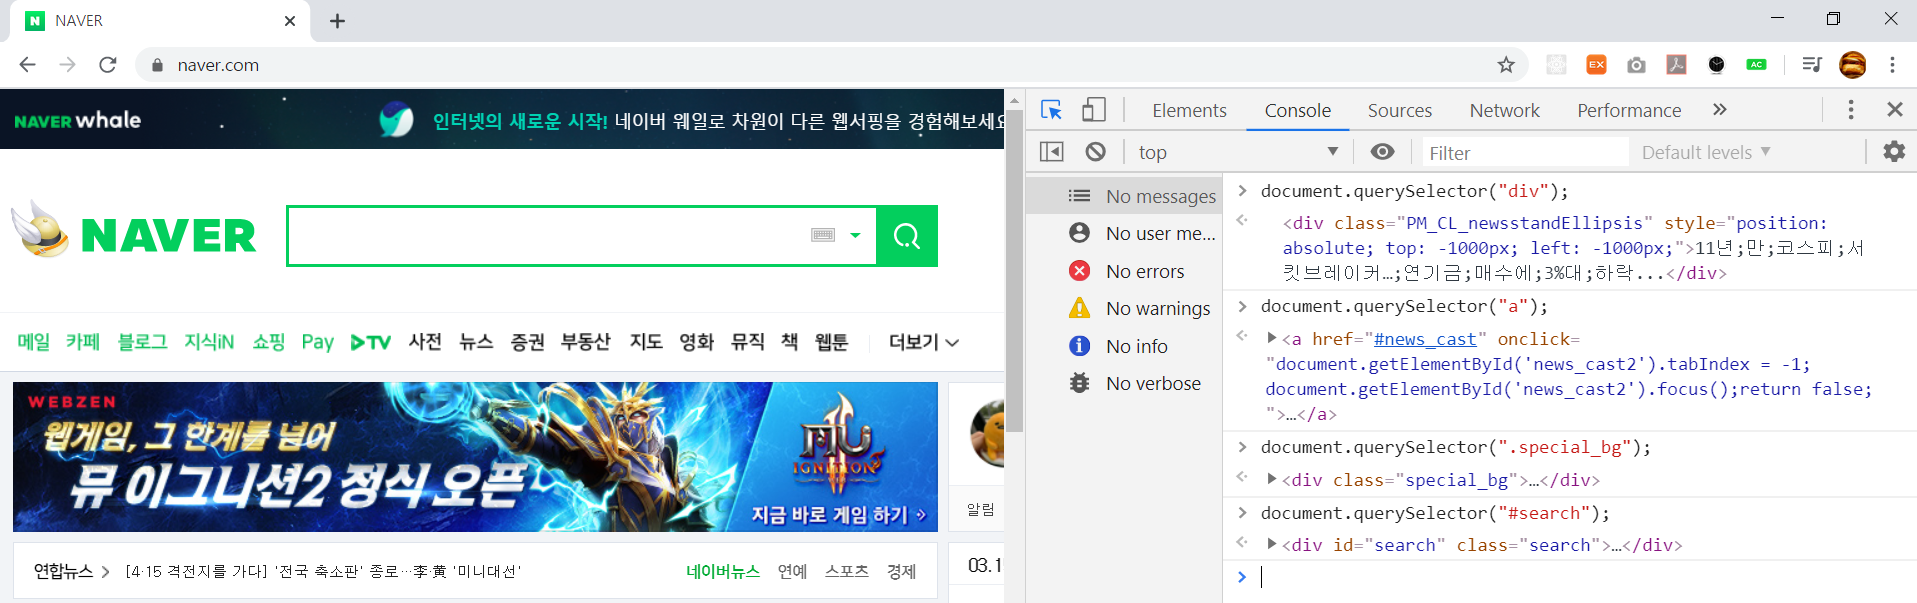1917x603 pixels.
Task: Select the No info sidebar filter
Action: pos(1125,346)
